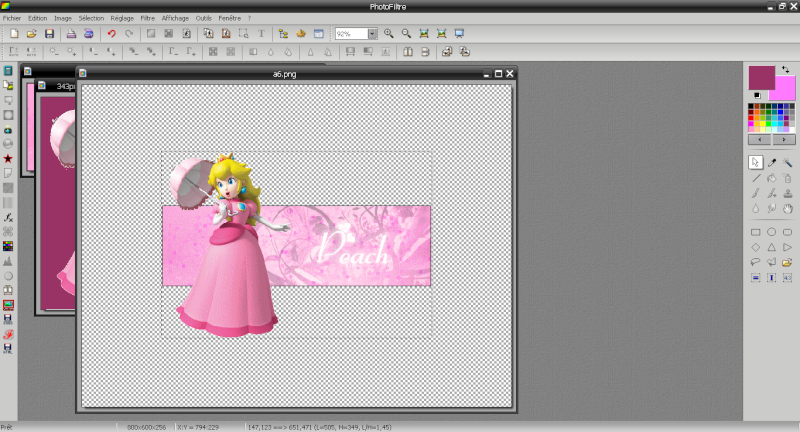Pick white from the color palette grid
The width and height of the screenshot is (800, 432).
point(792,130)
